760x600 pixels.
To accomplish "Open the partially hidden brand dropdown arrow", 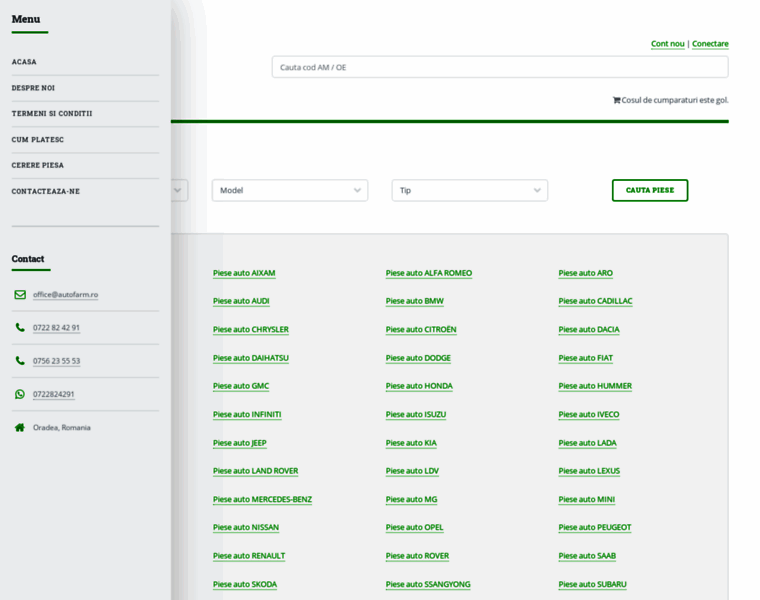I will 177,190.
